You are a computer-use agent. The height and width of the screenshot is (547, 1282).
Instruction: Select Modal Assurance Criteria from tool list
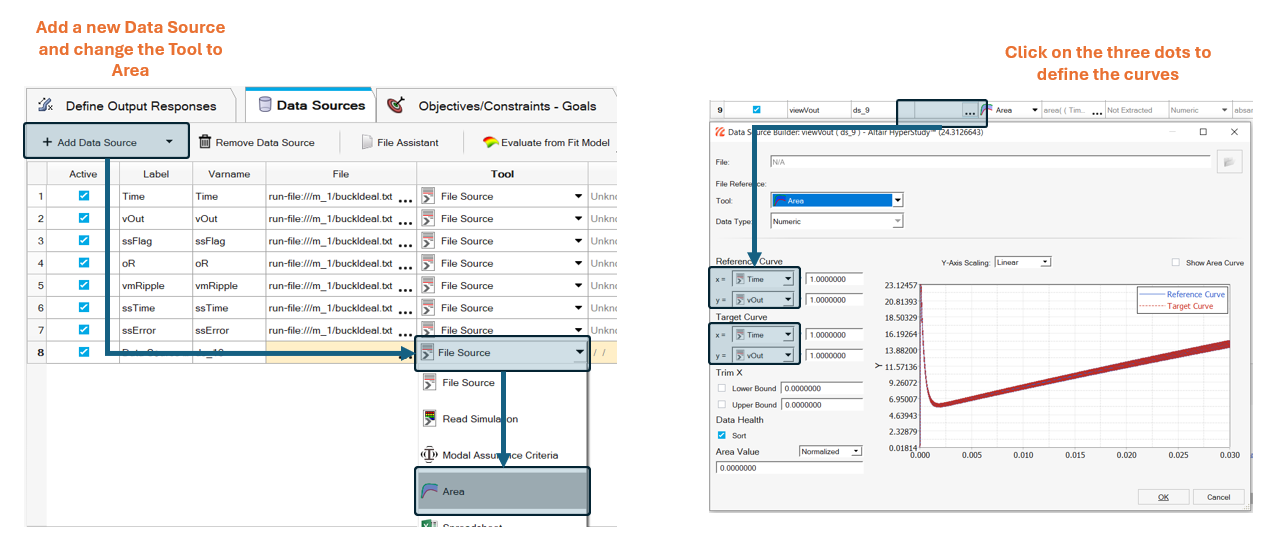502,455
